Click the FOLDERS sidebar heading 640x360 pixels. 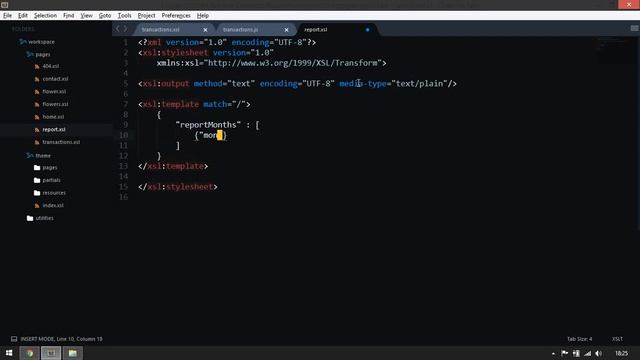click(x=23, y=29)
